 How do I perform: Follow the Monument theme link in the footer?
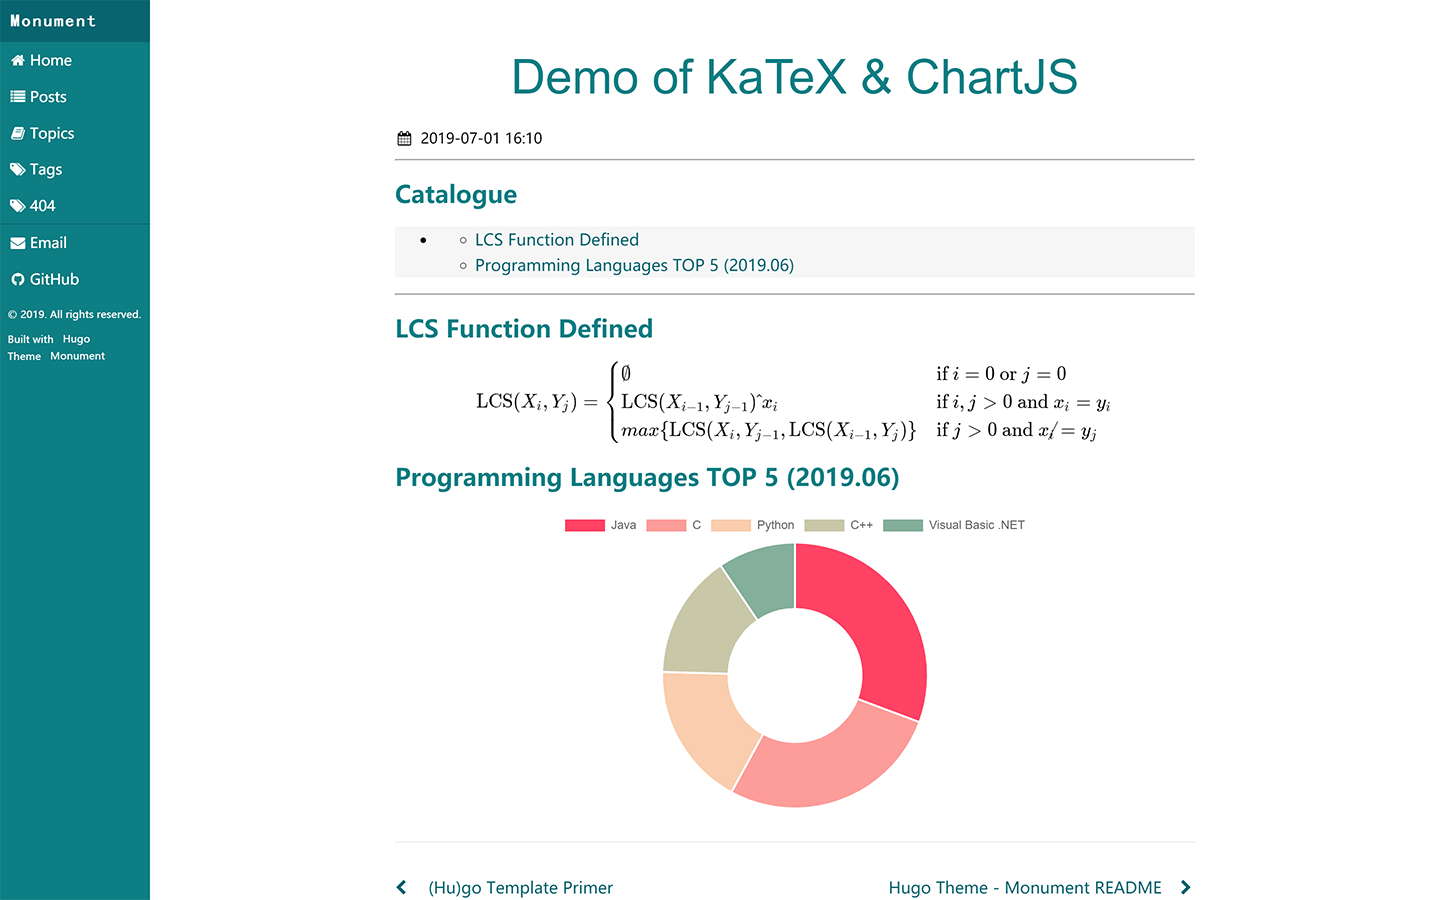point(77,356)
